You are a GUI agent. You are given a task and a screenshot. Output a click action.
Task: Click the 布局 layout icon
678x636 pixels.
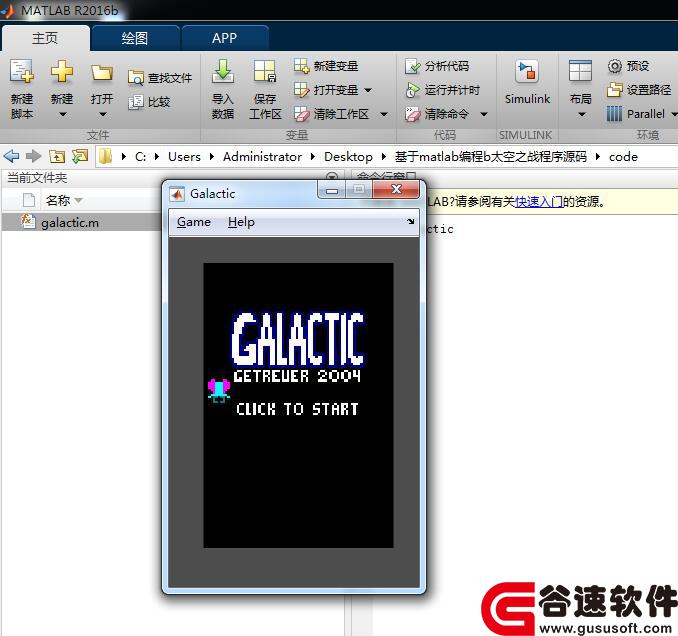pos(580,71)
